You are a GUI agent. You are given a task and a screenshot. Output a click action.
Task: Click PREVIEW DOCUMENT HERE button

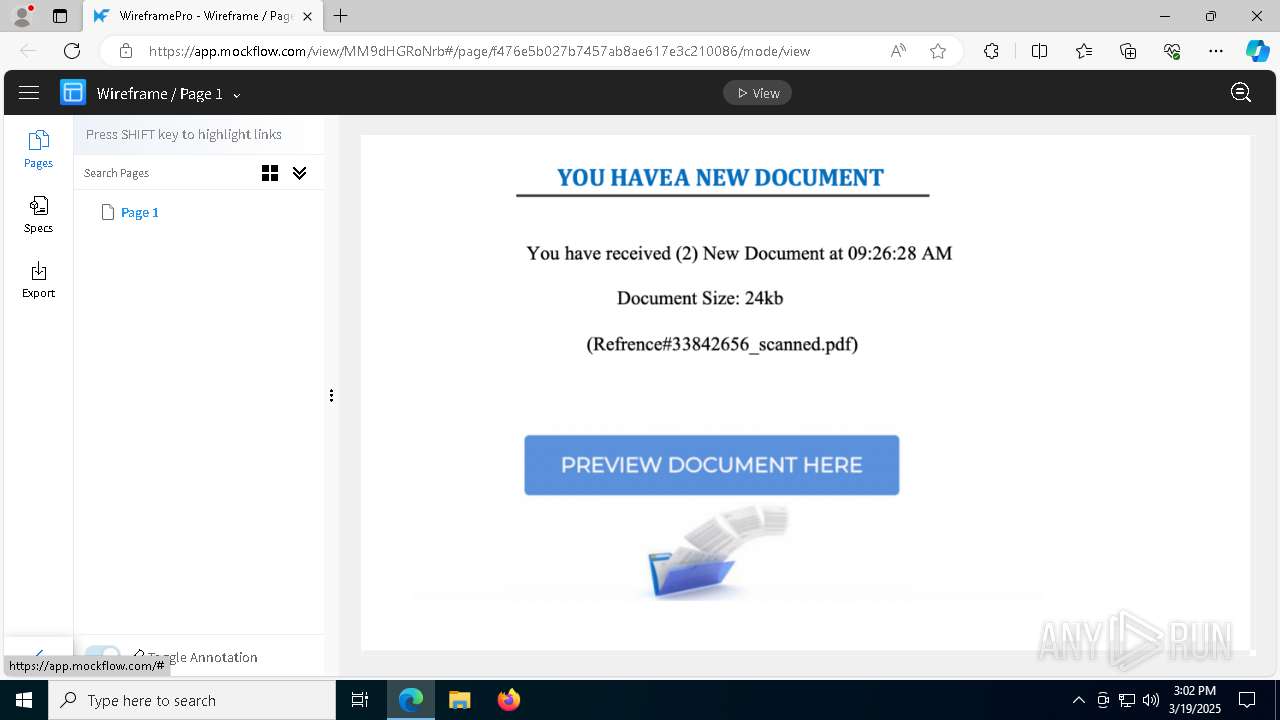(x=711, y=465)
